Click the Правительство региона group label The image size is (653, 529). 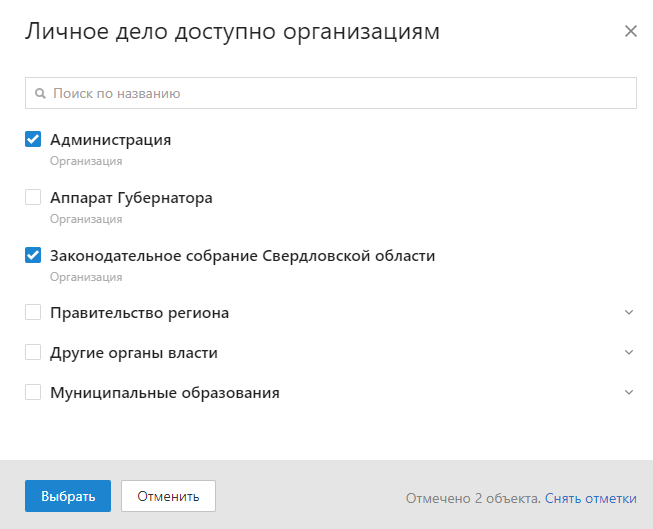[140, 313]
